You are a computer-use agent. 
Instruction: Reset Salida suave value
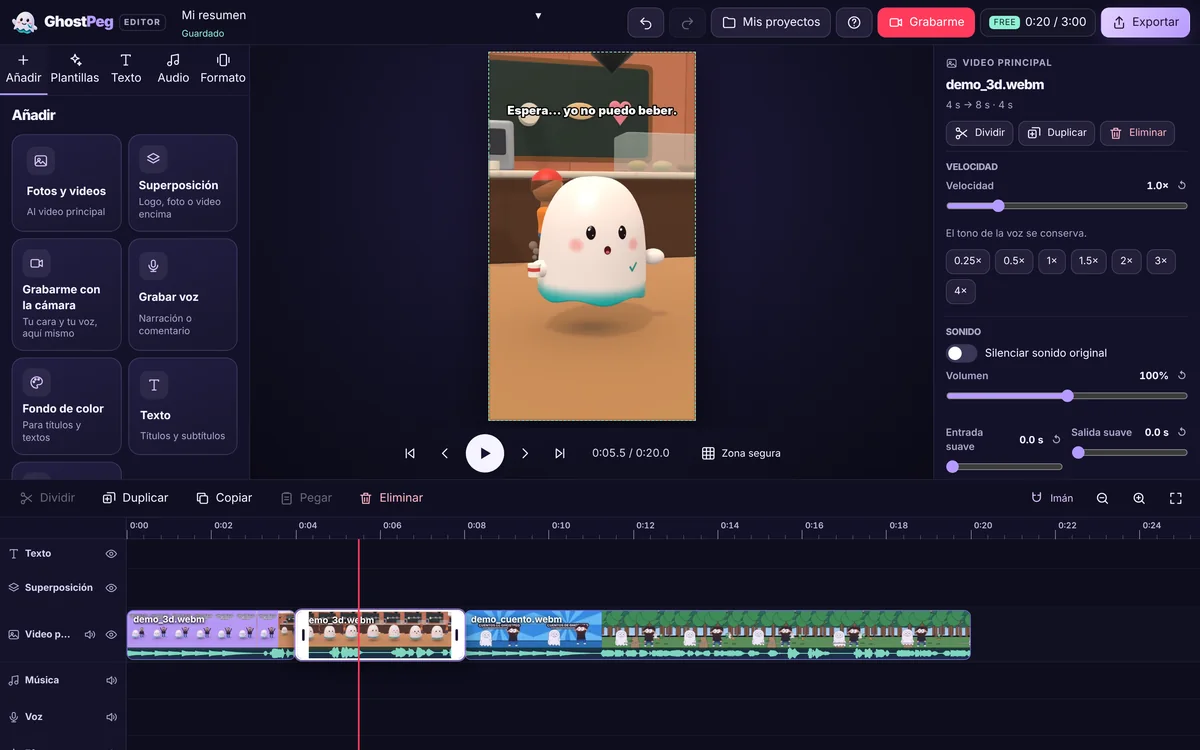(1182, 433)
